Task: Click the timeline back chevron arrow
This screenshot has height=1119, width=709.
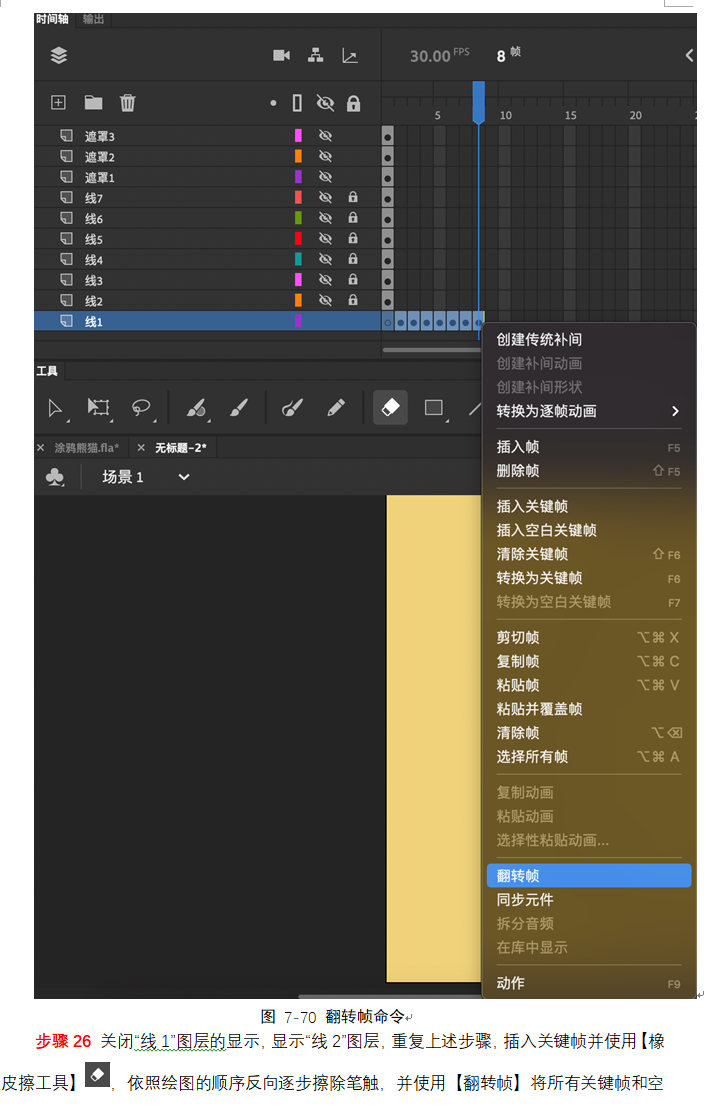Action: (689, 55)
